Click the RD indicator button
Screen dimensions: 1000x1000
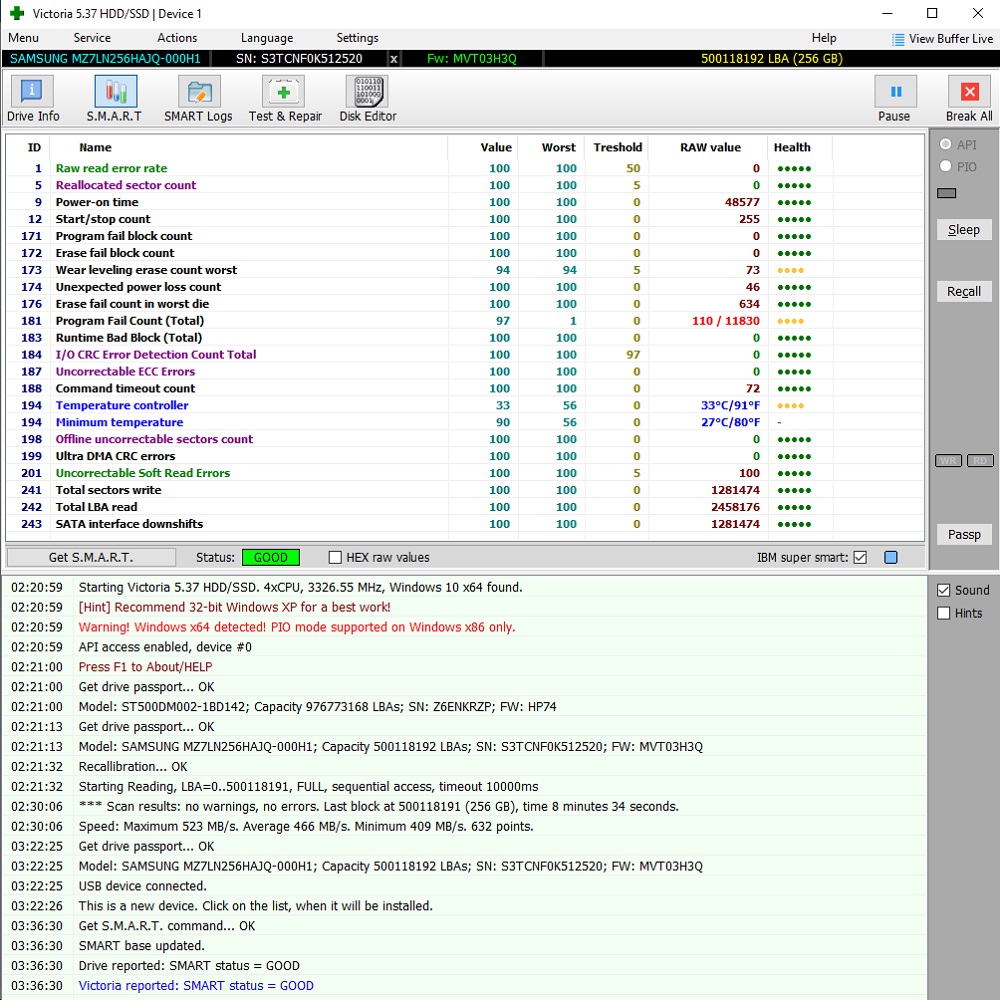click(980, 460)
